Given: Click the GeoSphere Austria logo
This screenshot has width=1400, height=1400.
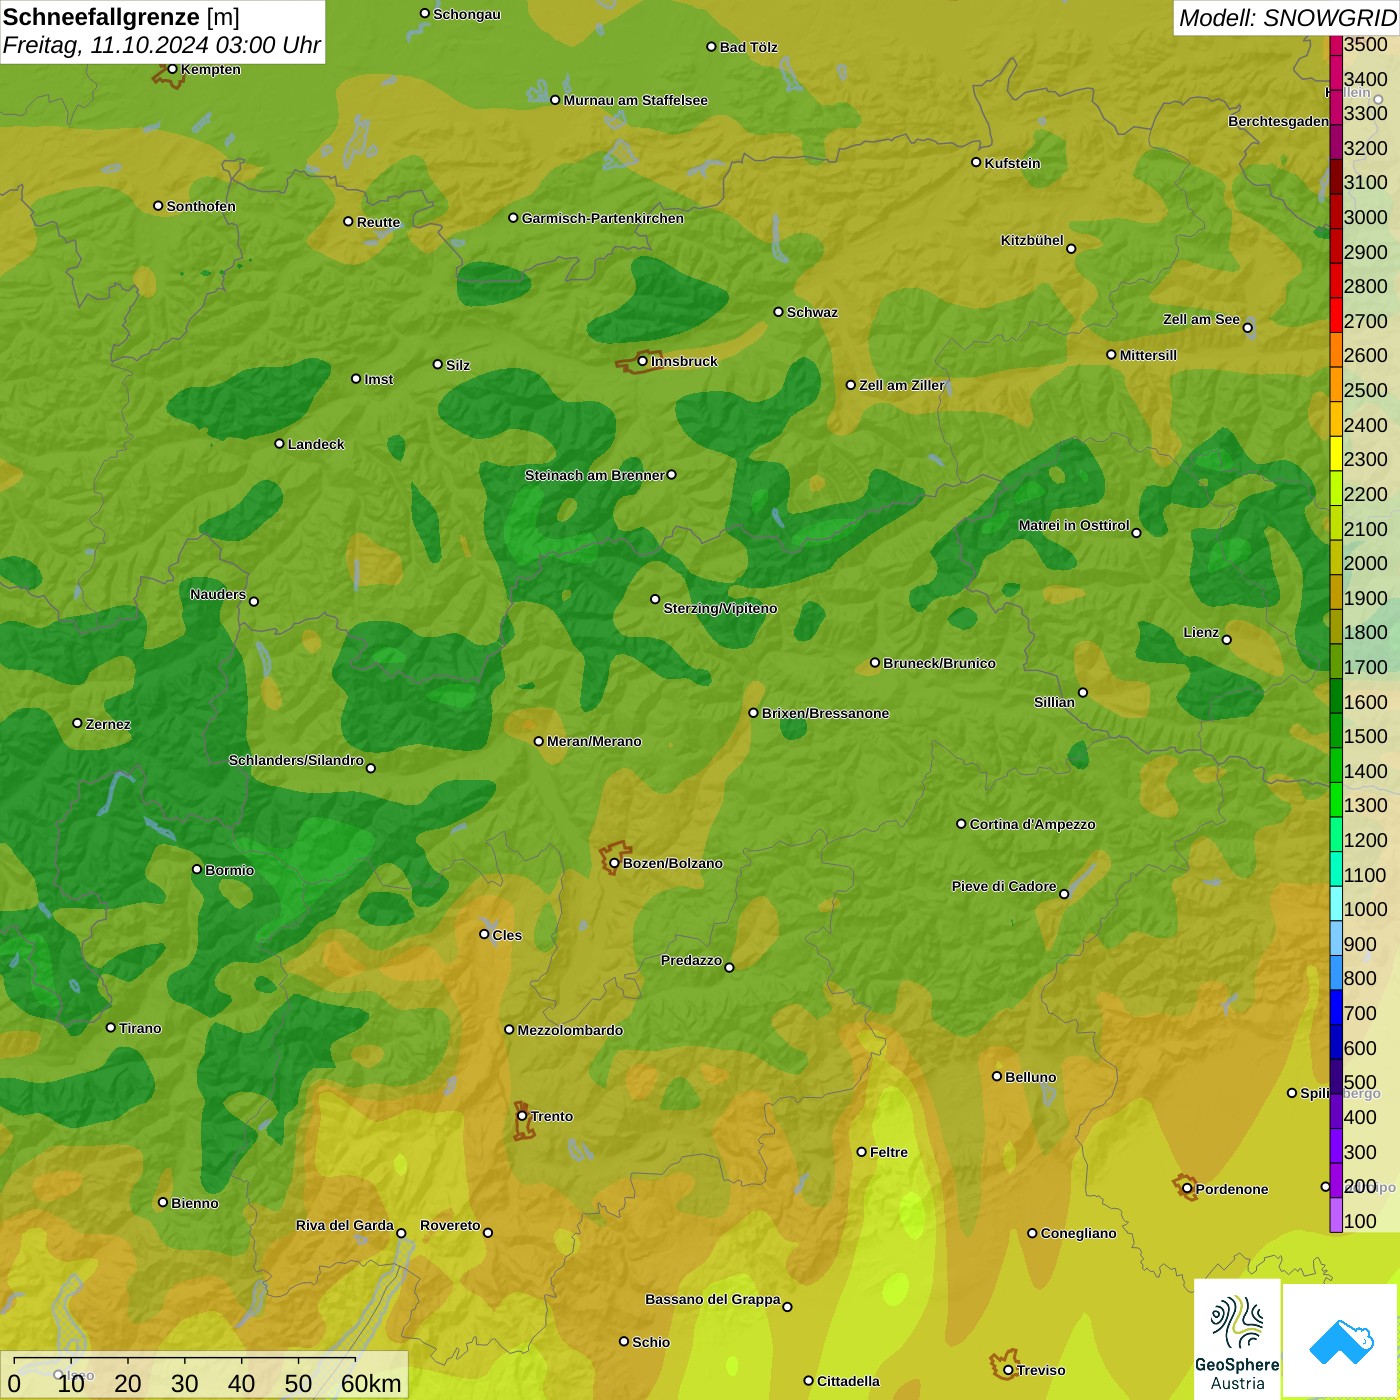Looking at the screenshot, I should pyautogui.click(x=1237, y=1339).
